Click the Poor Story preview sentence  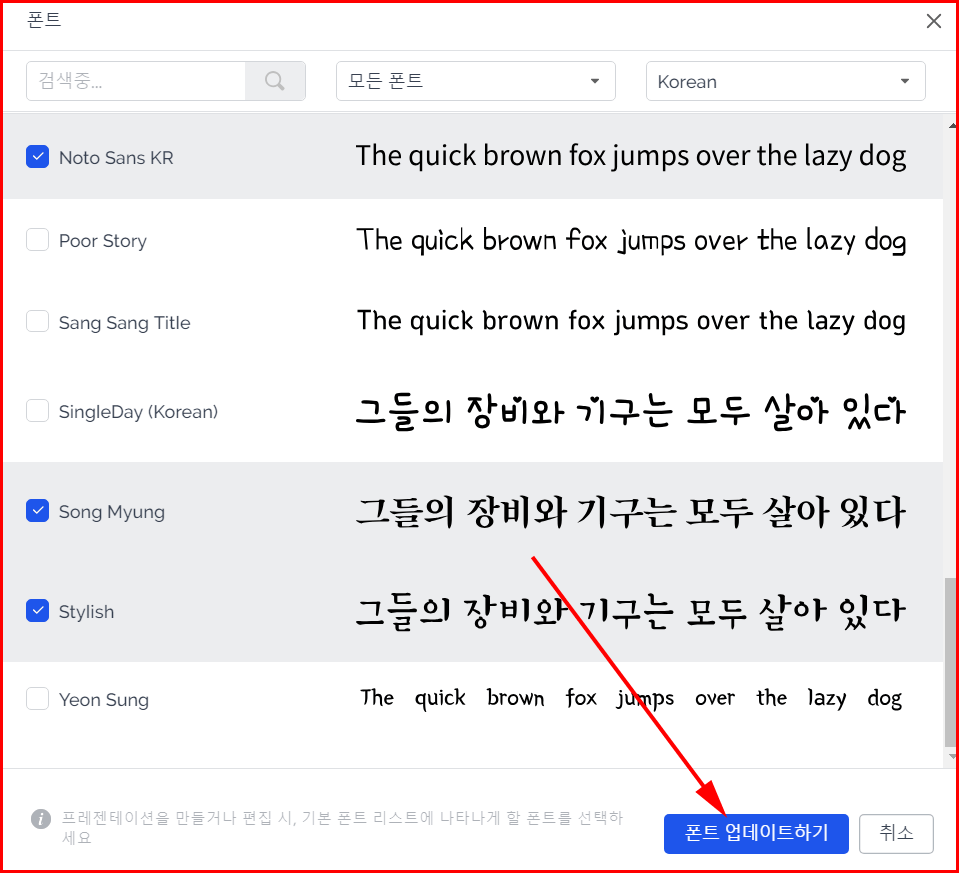(x=631, y=240)
